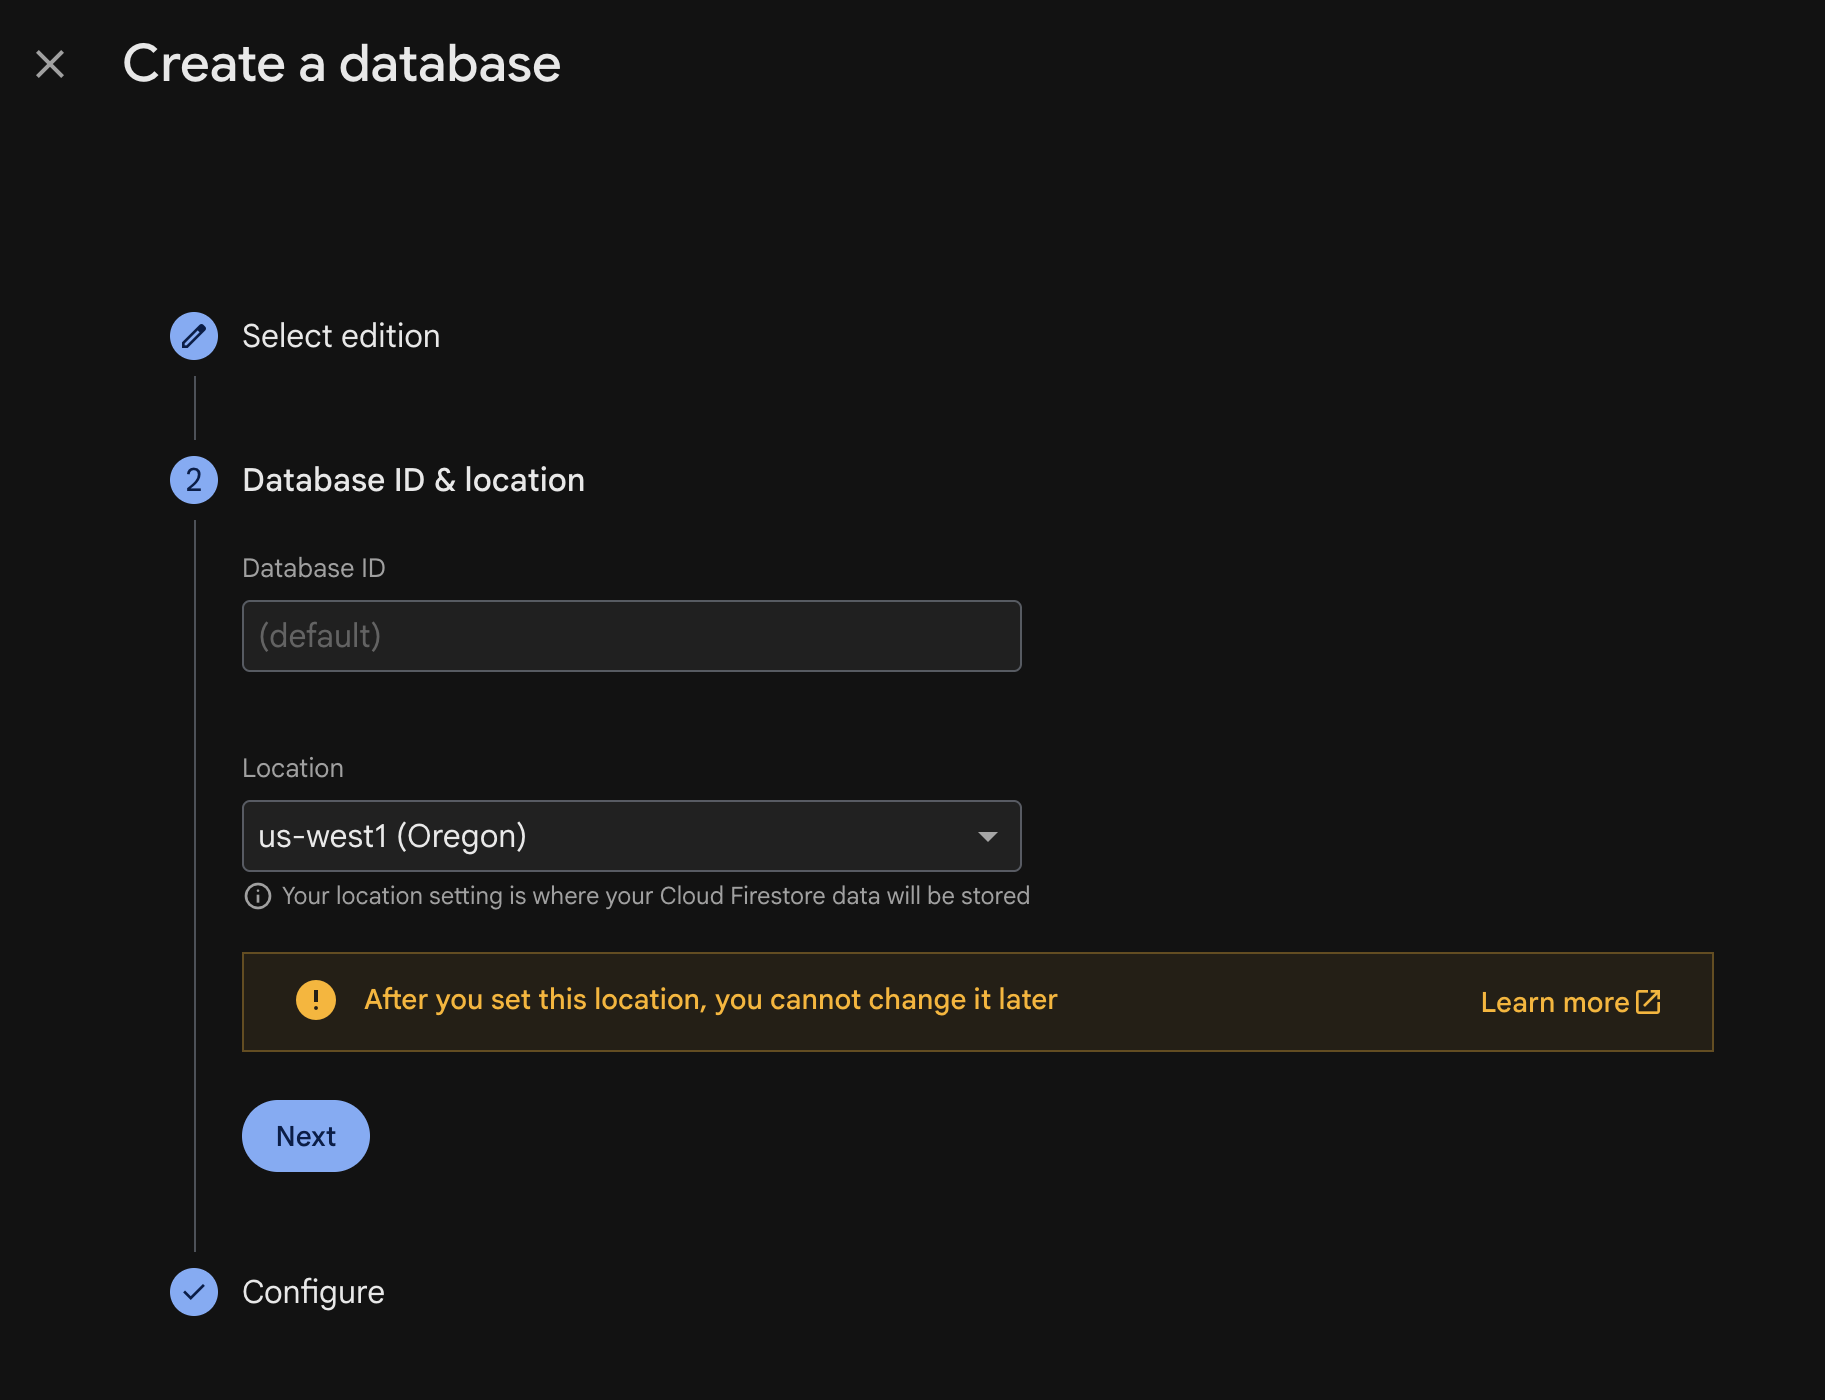Click the info icon near location note
The height and width of the screenshot is (1400, 1825).
[x=258, y=896]
